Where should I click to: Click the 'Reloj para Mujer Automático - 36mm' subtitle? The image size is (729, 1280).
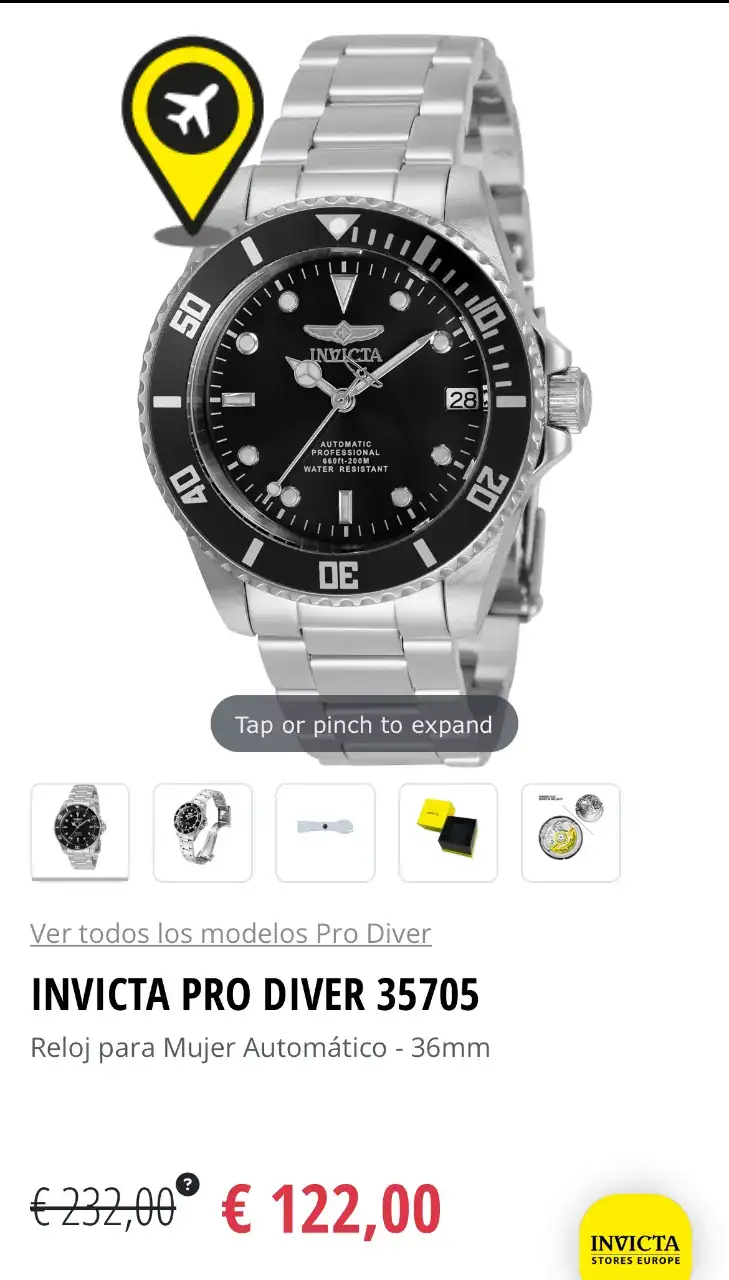[260, 1048]
